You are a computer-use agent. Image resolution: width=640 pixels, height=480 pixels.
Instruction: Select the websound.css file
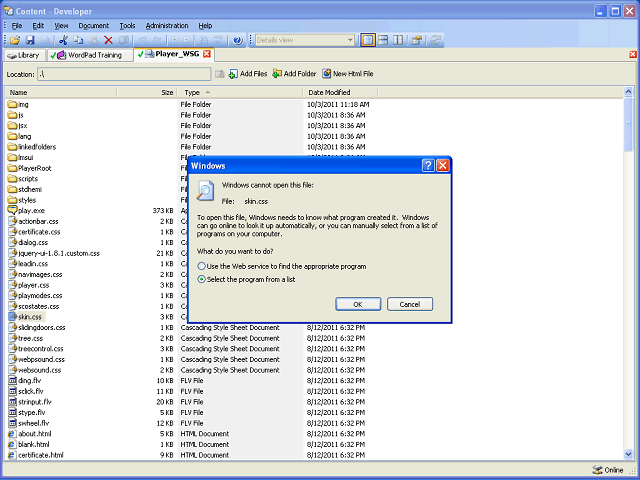40,370
